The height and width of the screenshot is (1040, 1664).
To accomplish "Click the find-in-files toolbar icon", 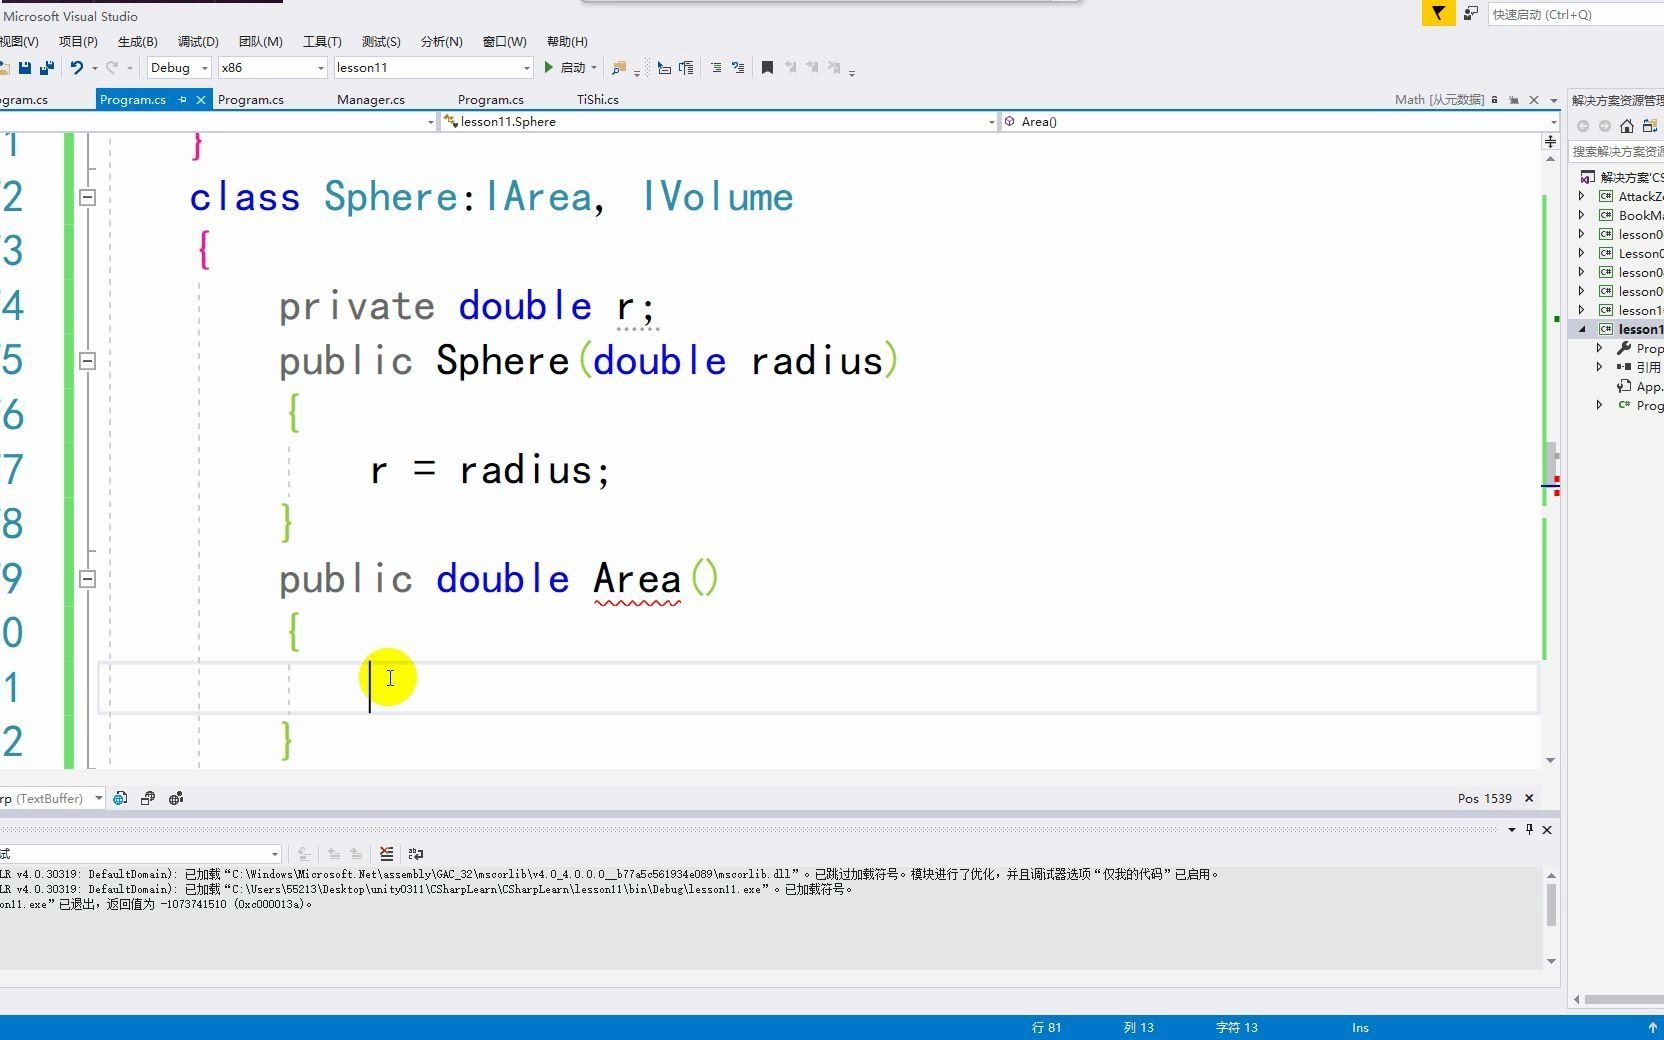I will point(619,68).
